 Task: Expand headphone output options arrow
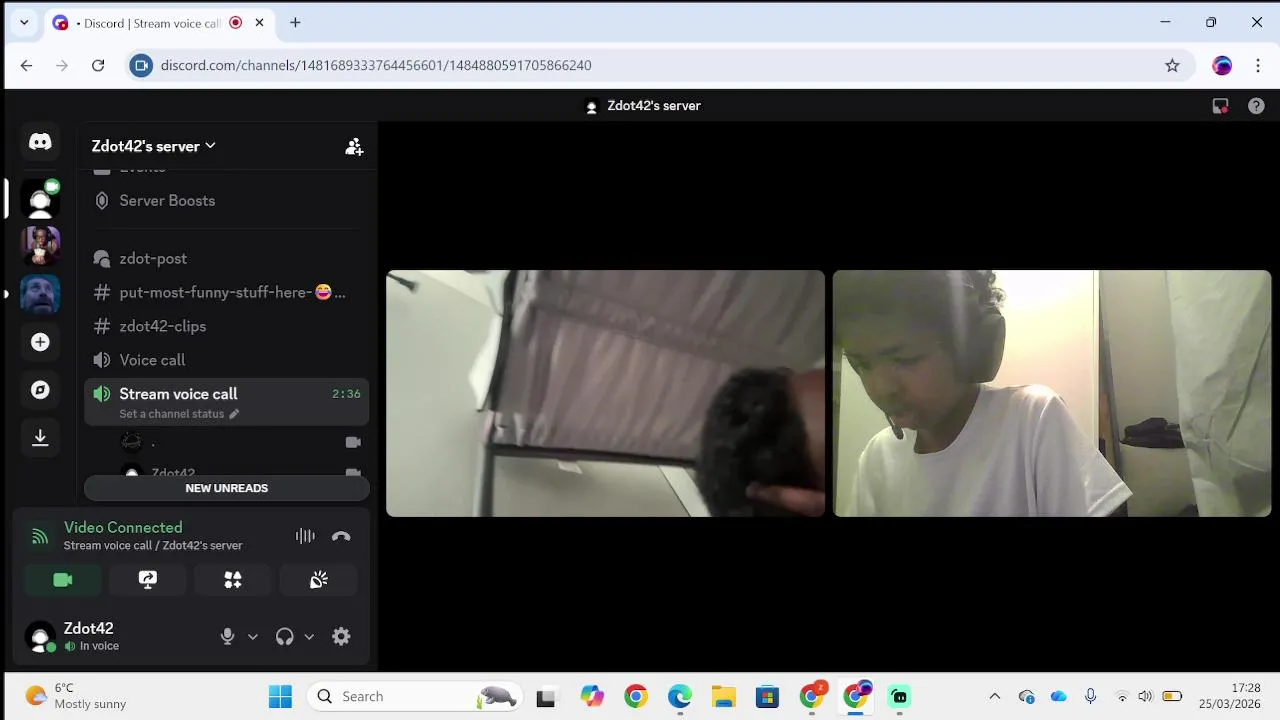pos(309,636)
